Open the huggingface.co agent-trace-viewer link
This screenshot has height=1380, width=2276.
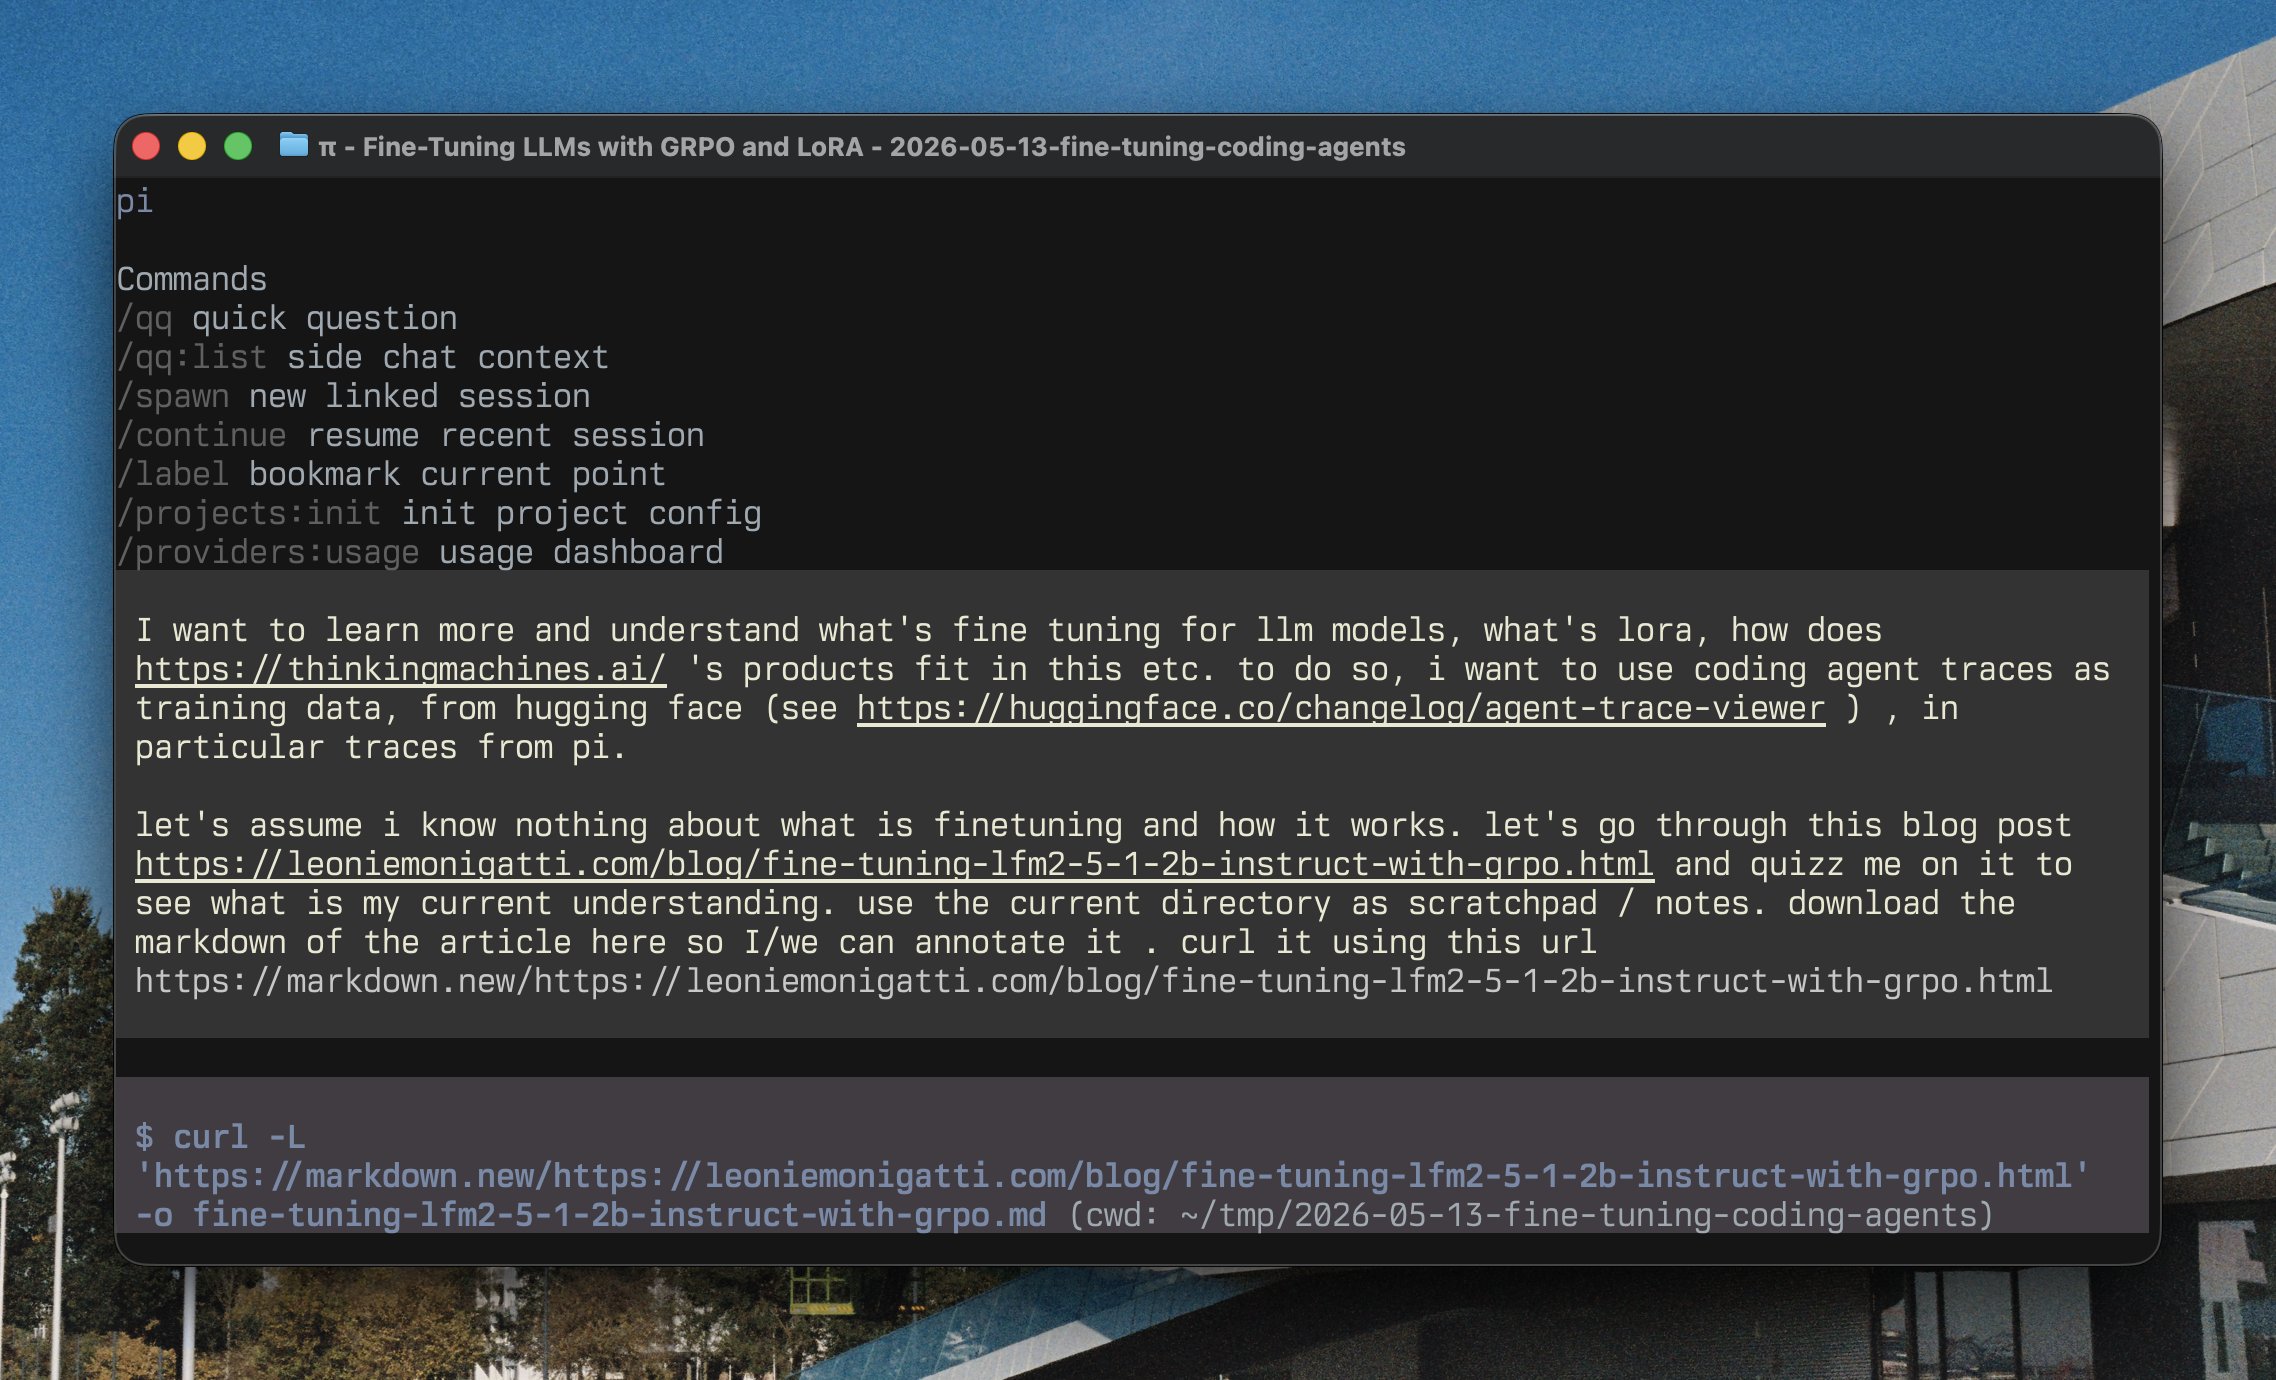(x=1340, y=708)
